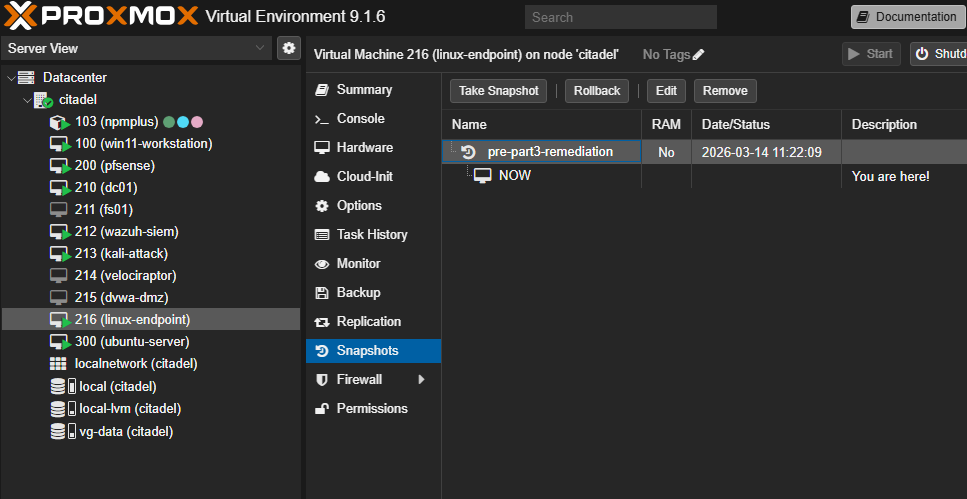967x499 pixels.
Task: Open the Permissions tab
Action: [374, 408]
